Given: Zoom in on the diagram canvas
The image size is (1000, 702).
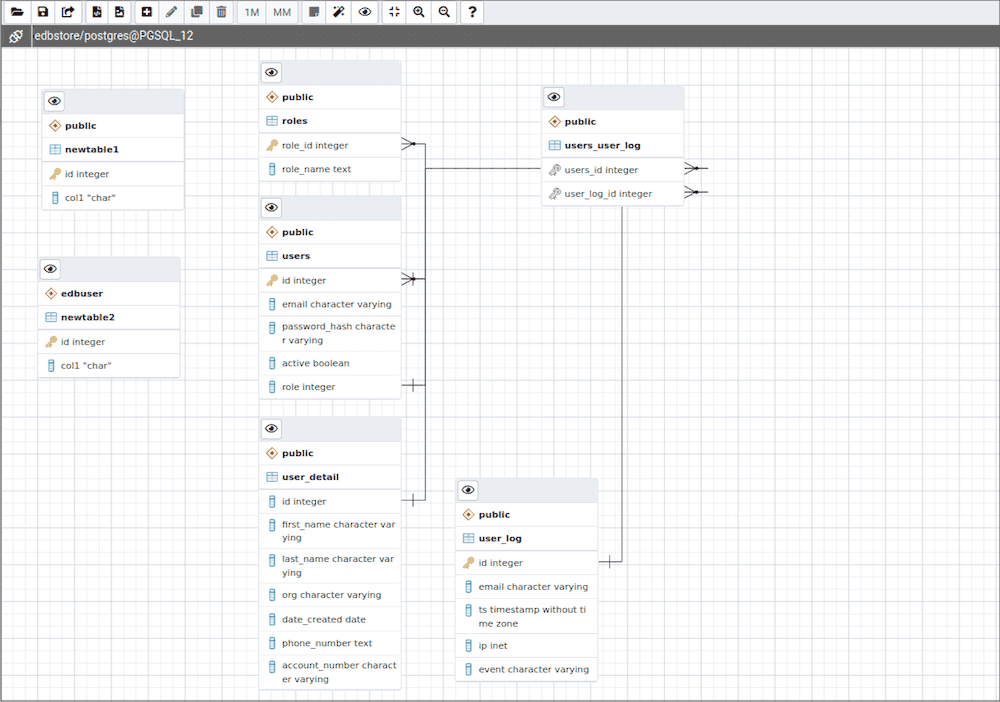Looking at the screenshot, I should click(x=420, y=11).
